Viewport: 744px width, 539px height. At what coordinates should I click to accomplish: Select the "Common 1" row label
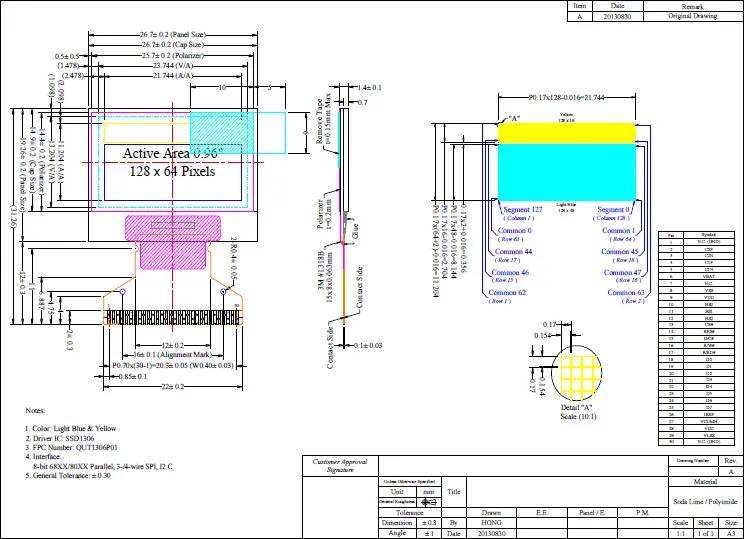(x=619, y=231)
